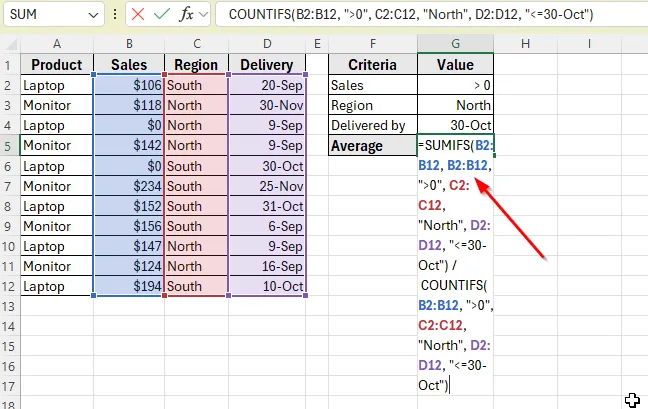Select cell with $142 sales
648x409 pixels.
(129, 145)
